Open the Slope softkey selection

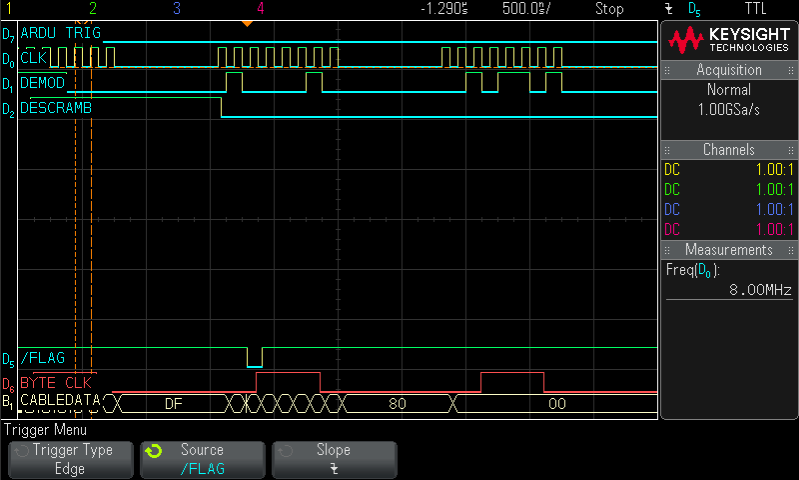(334, 459)
